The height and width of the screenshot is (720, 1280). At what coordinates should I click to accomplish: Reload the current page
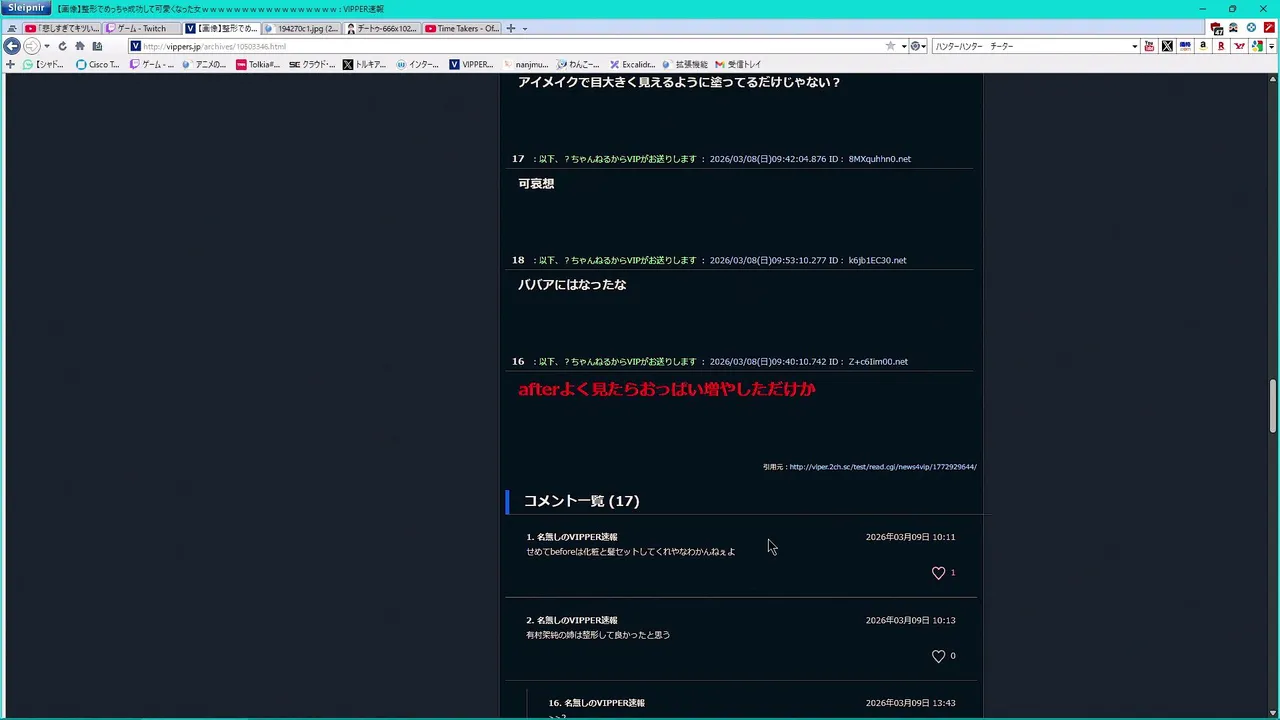(62, 46)
